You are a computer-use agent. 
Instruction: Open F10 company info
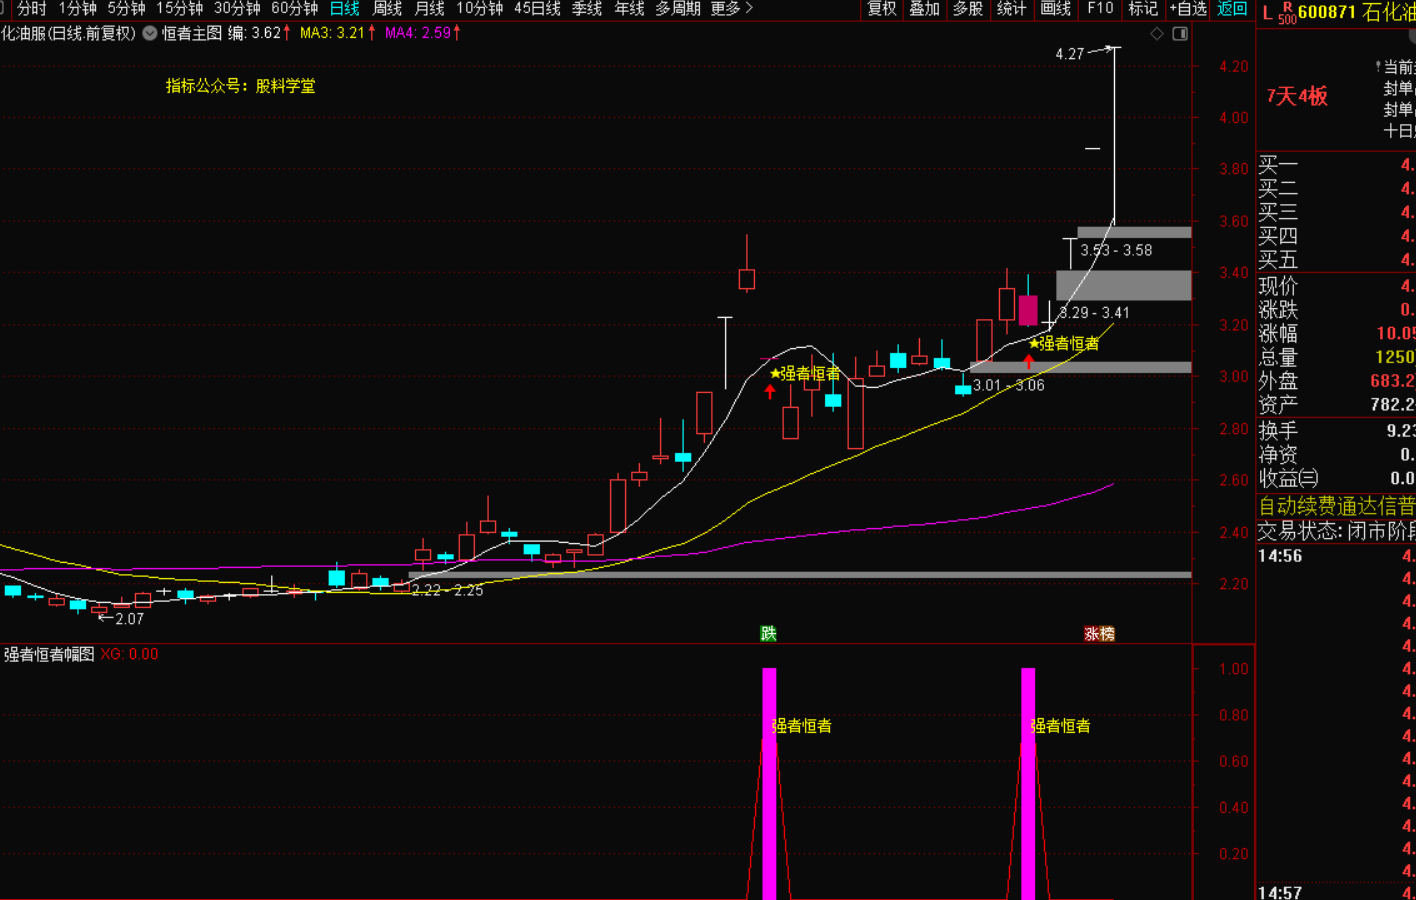(x=1100, y=9)
